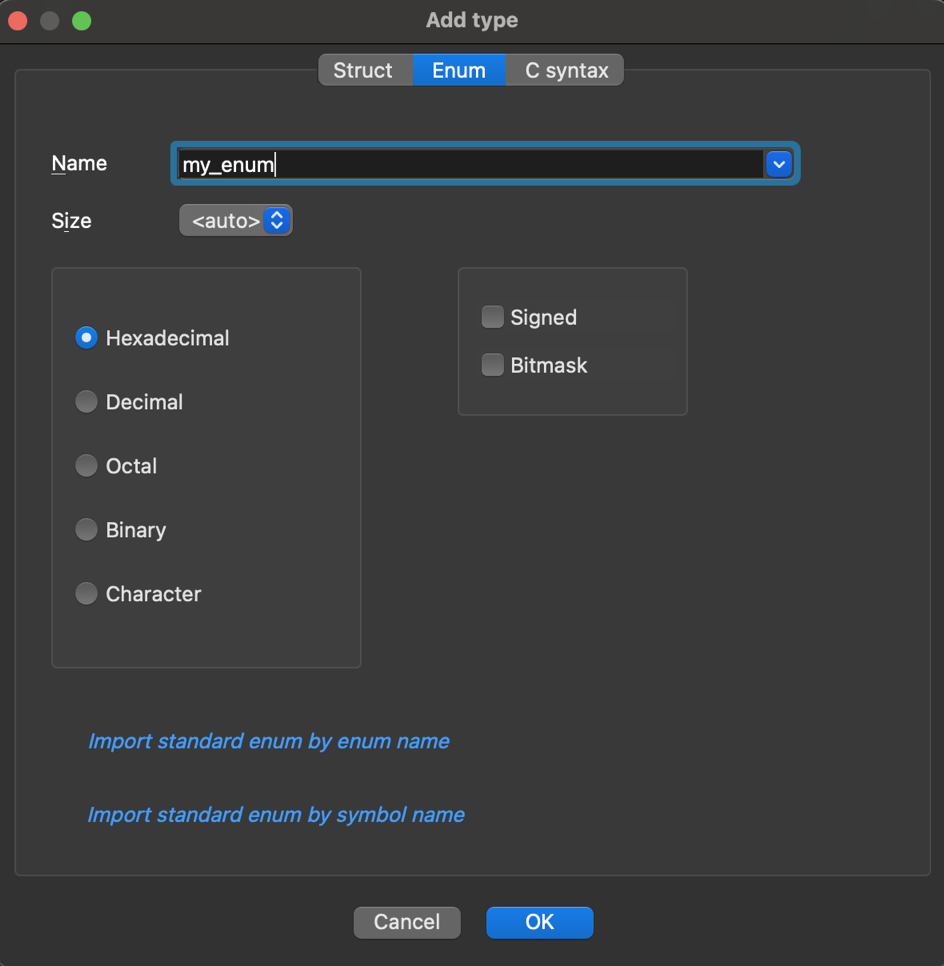Viewport: 944px width, 966px height.
Task: Close the dialog with the red button
Action: pos(17,19)
